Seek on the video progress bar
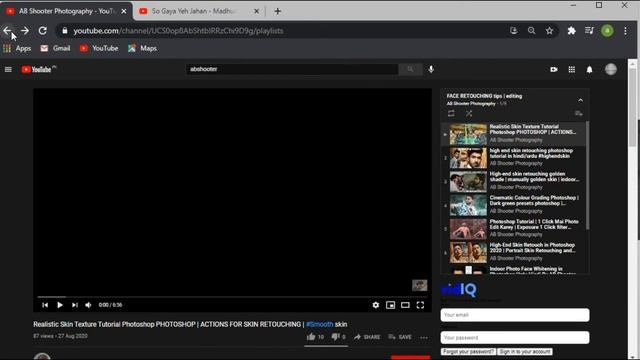 click(x=232, y=297)
